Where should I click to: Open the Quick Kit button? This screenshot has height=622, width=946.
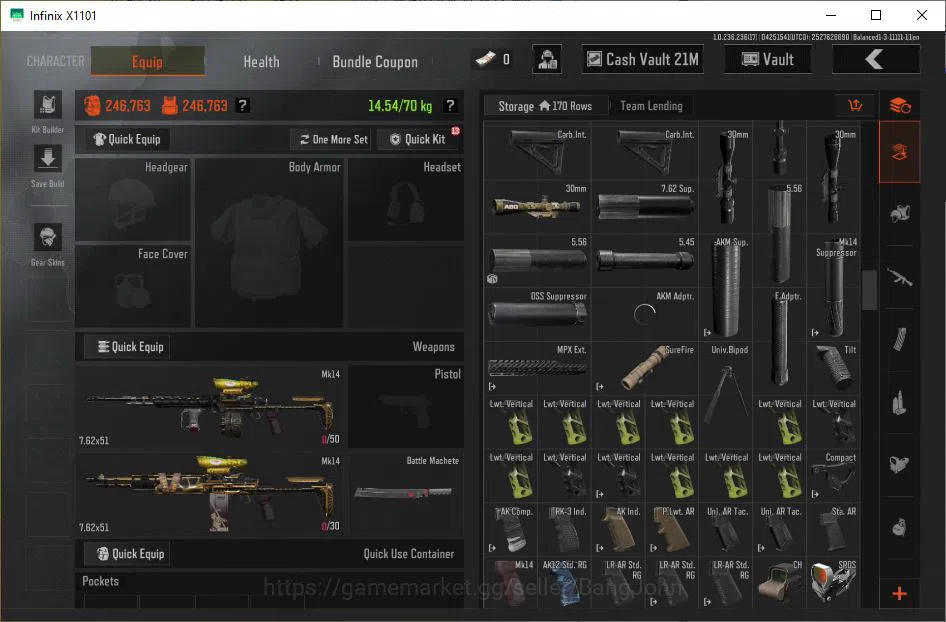[x=419, y=139]
